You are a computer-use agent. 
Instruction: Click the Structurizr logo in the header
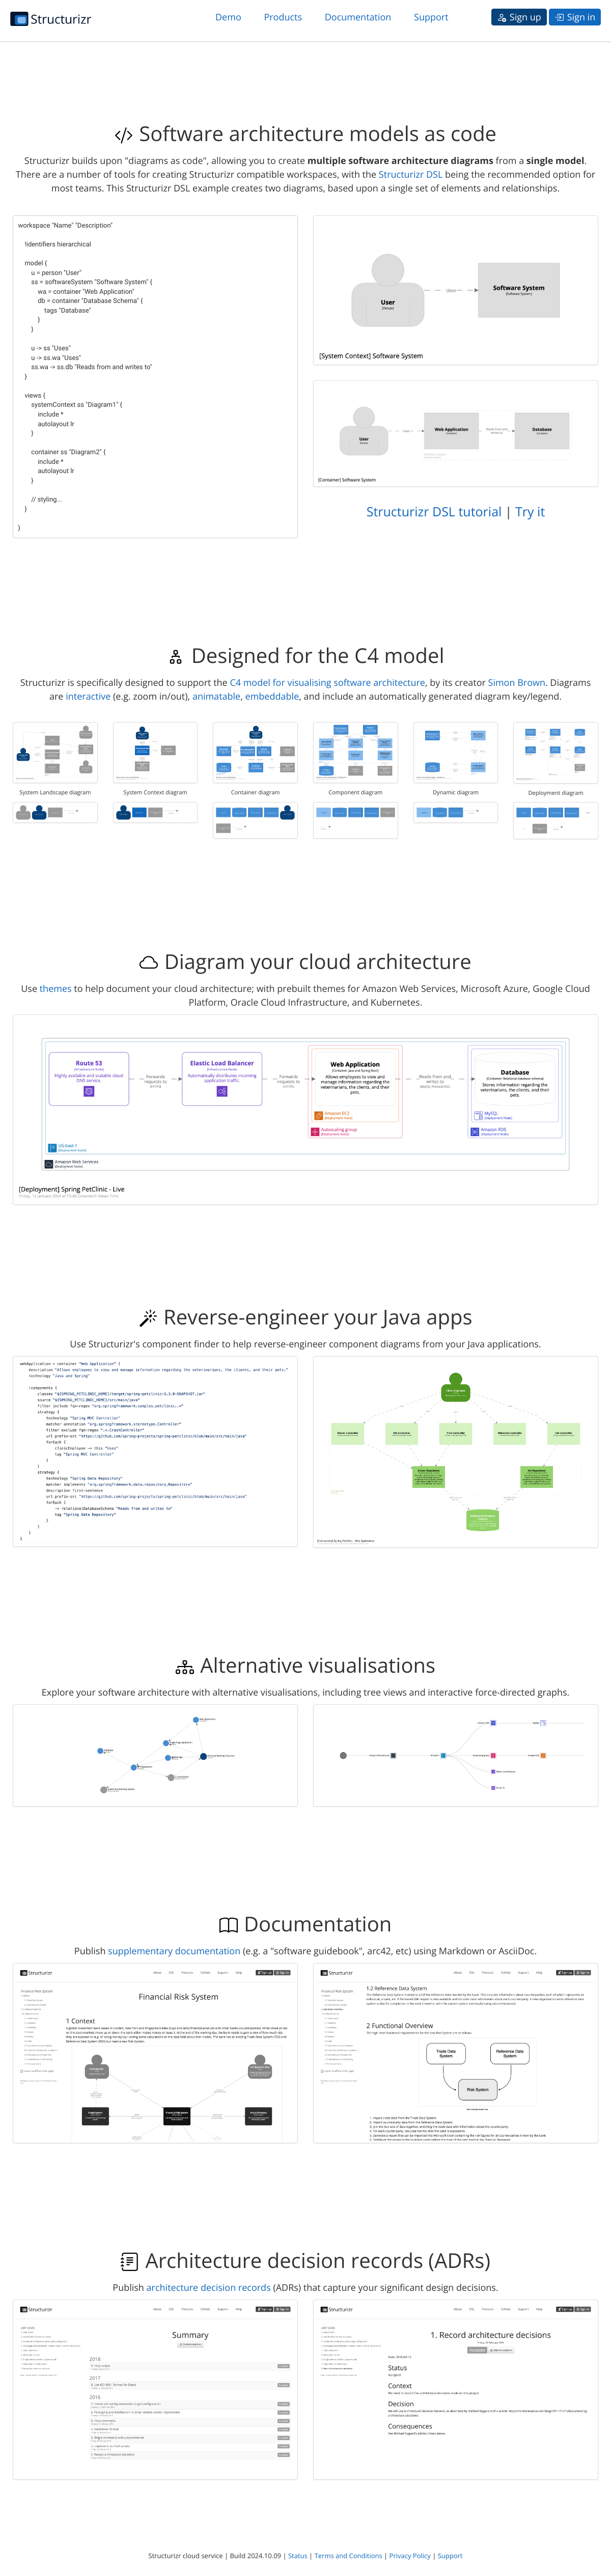pyautogui.click(x=50, y=18)
